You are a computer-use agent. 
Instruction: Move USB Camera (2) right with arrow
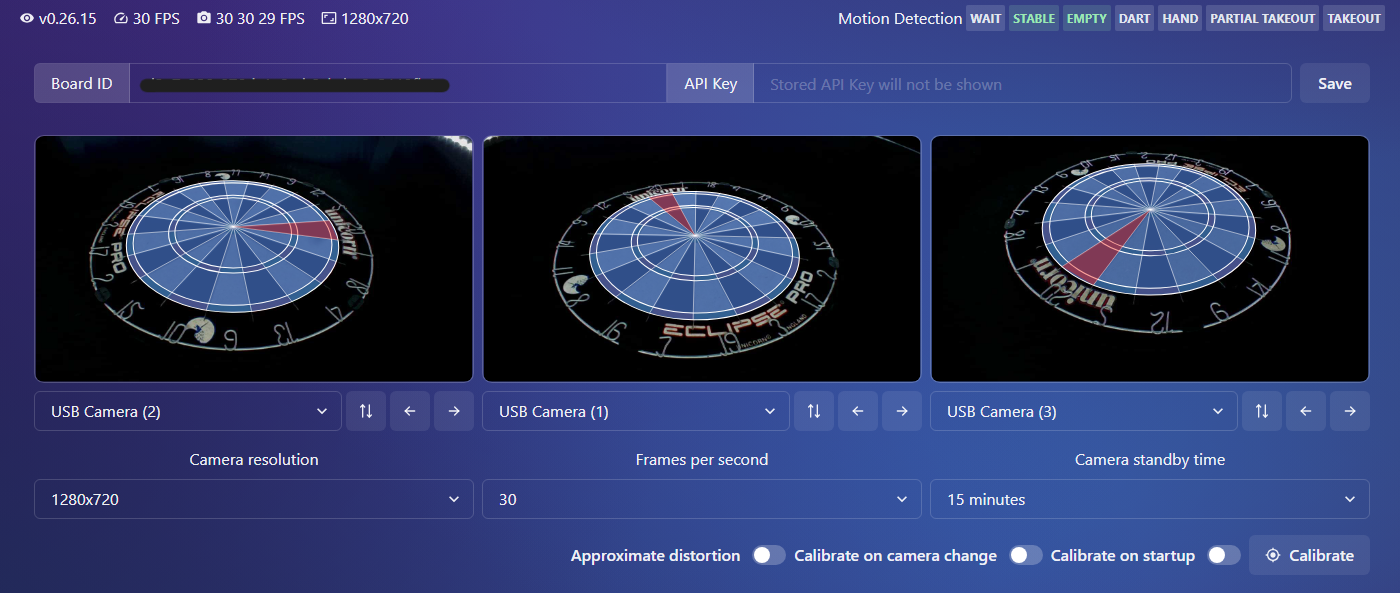tap(454, 411)
